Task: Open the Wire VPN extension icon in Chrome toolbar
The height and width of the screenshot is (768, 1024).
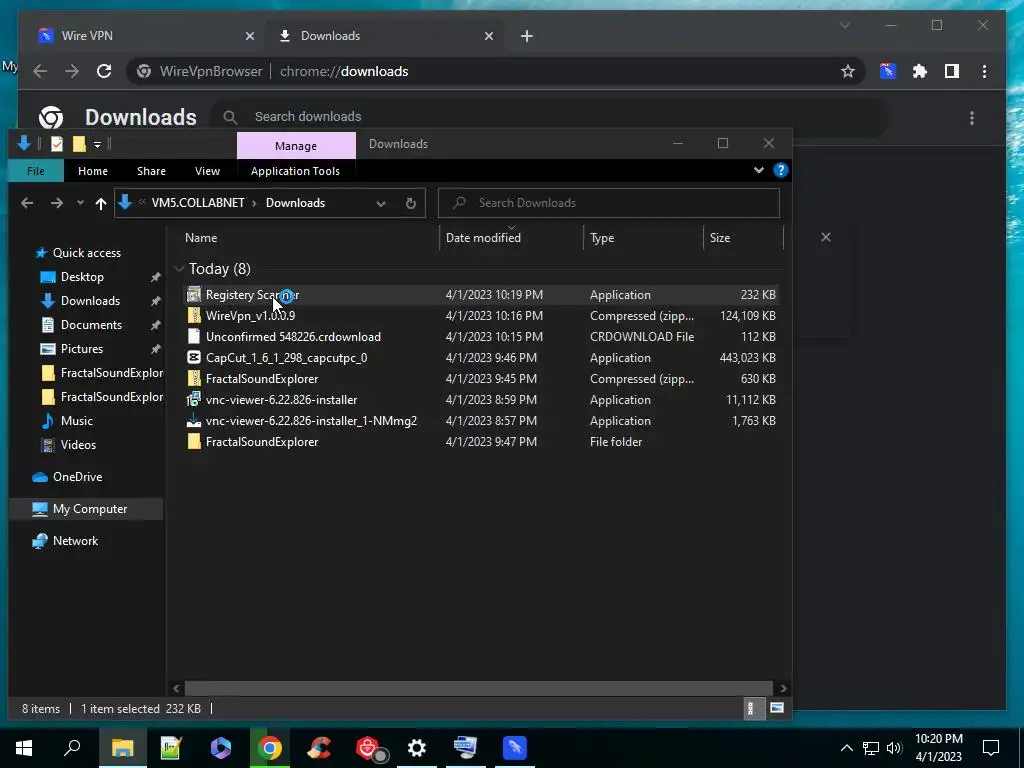Action: point(888,71)
